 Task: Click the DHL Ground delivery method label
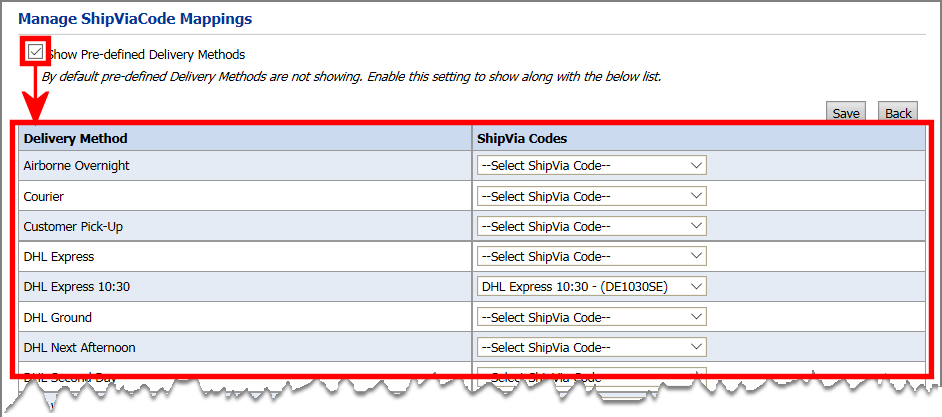58,317
